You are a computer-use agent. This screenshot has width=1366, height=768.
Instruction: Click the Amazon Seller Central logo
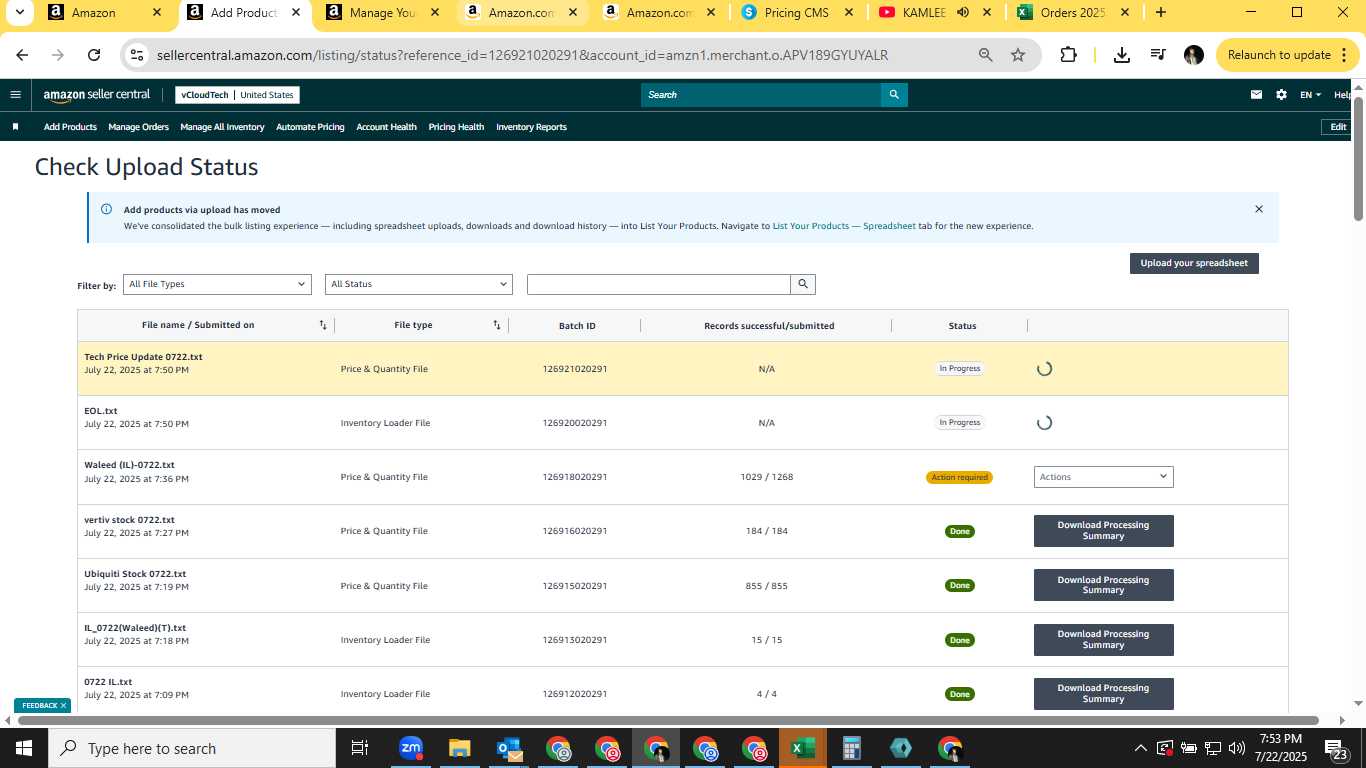coord(97,95)
